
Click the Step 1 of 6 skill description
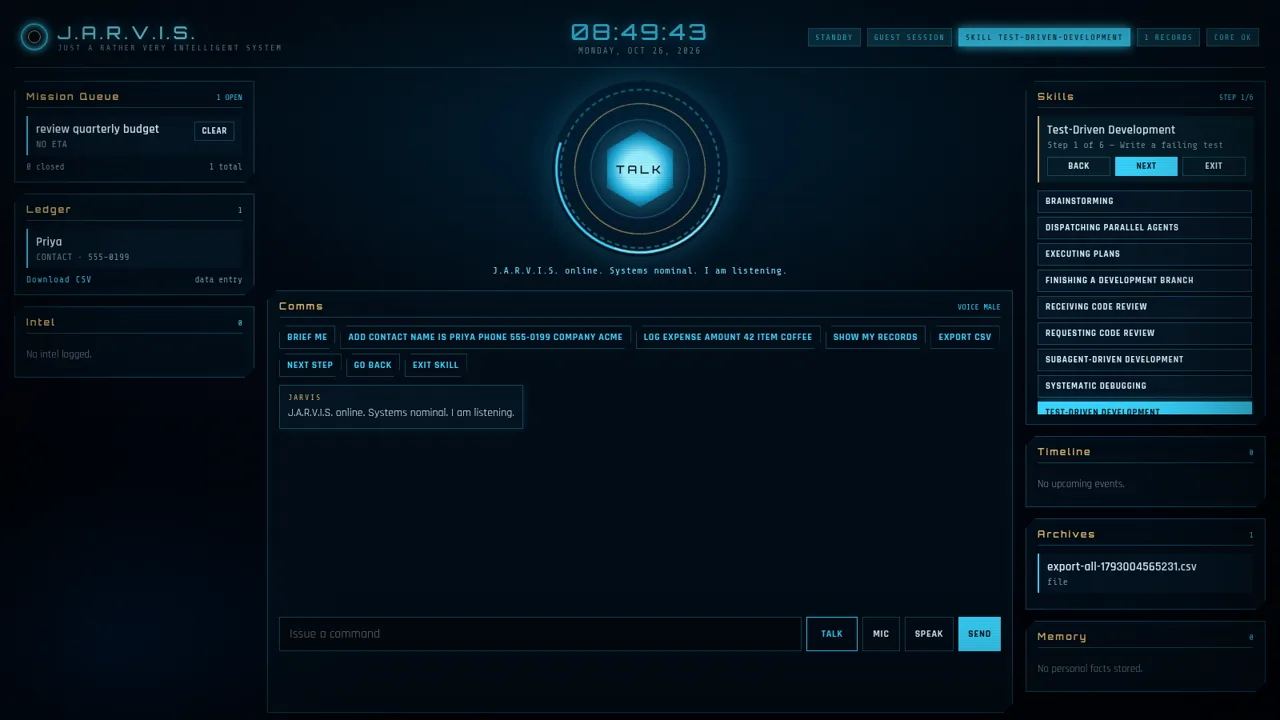1135,145
